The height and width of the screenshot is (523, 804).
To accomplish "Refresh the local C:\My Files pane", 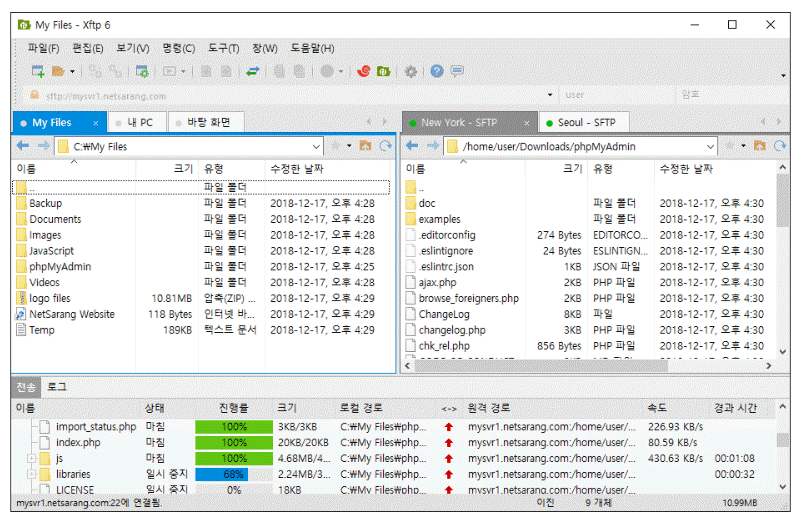I will click(385, 146).
